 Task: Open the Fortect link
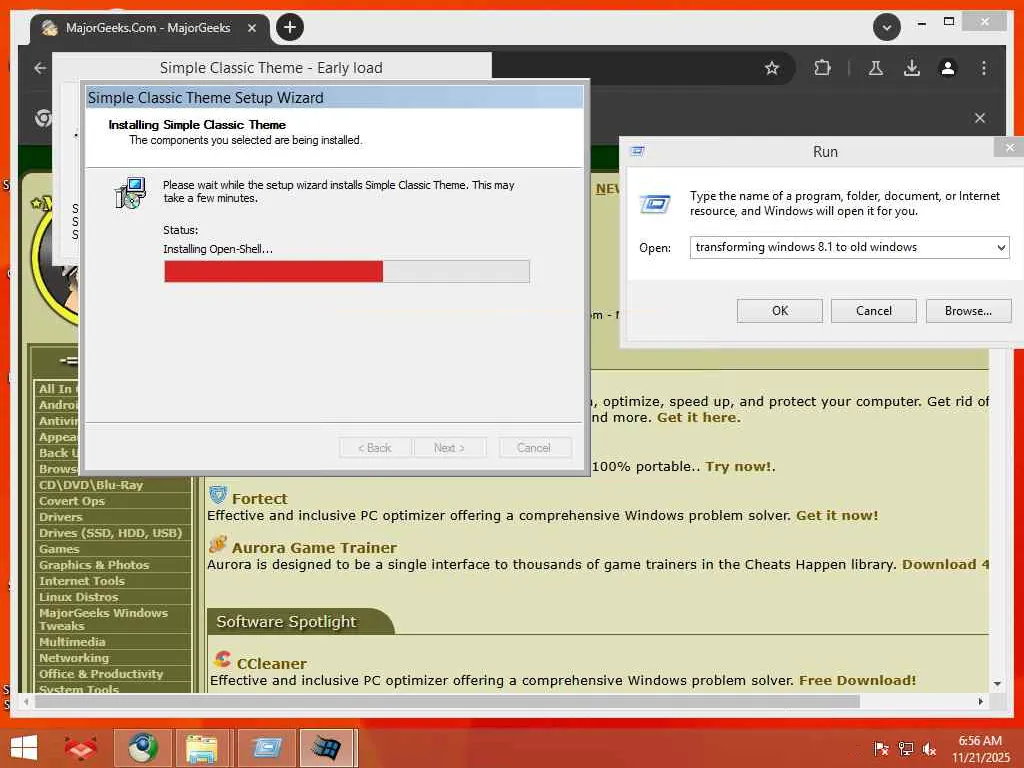click(x=259, y=498)
